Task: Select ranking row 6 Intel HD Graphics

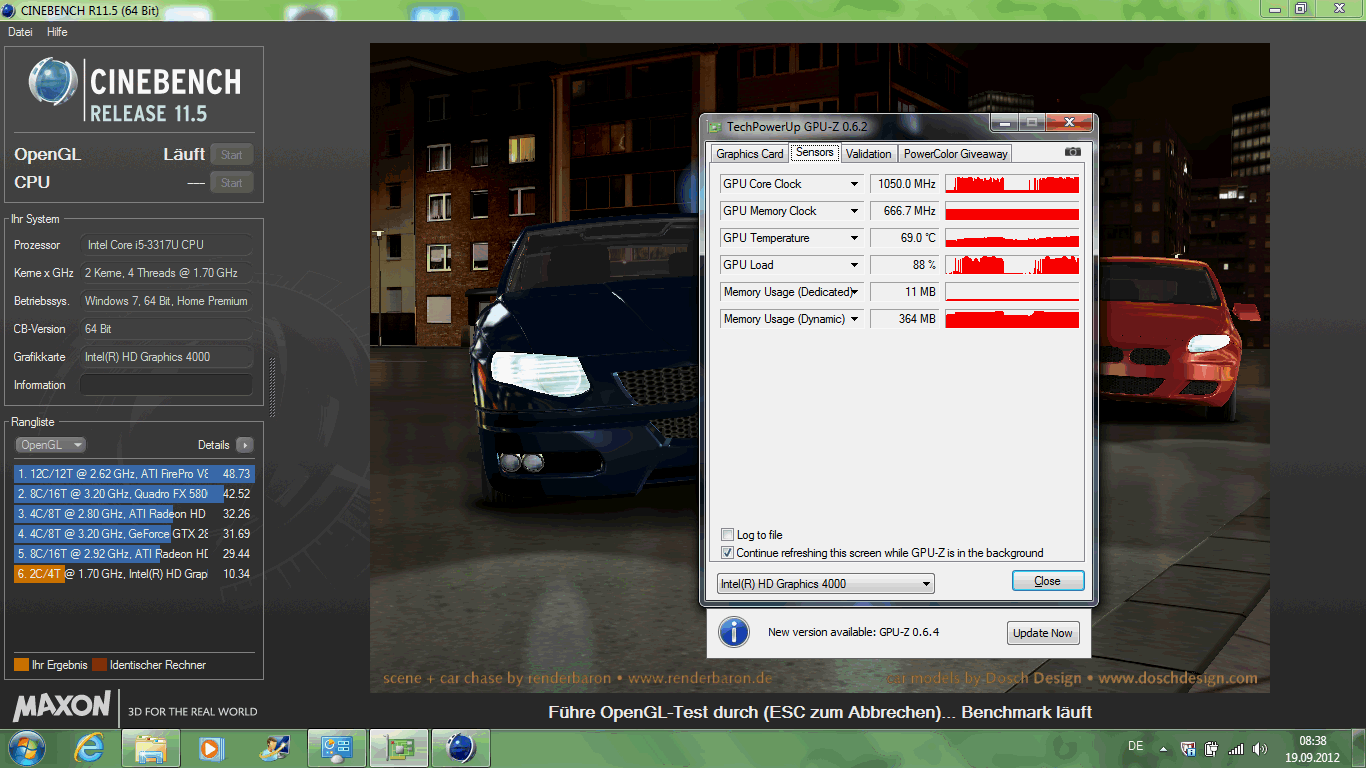Action: click(x=134, y=574)
